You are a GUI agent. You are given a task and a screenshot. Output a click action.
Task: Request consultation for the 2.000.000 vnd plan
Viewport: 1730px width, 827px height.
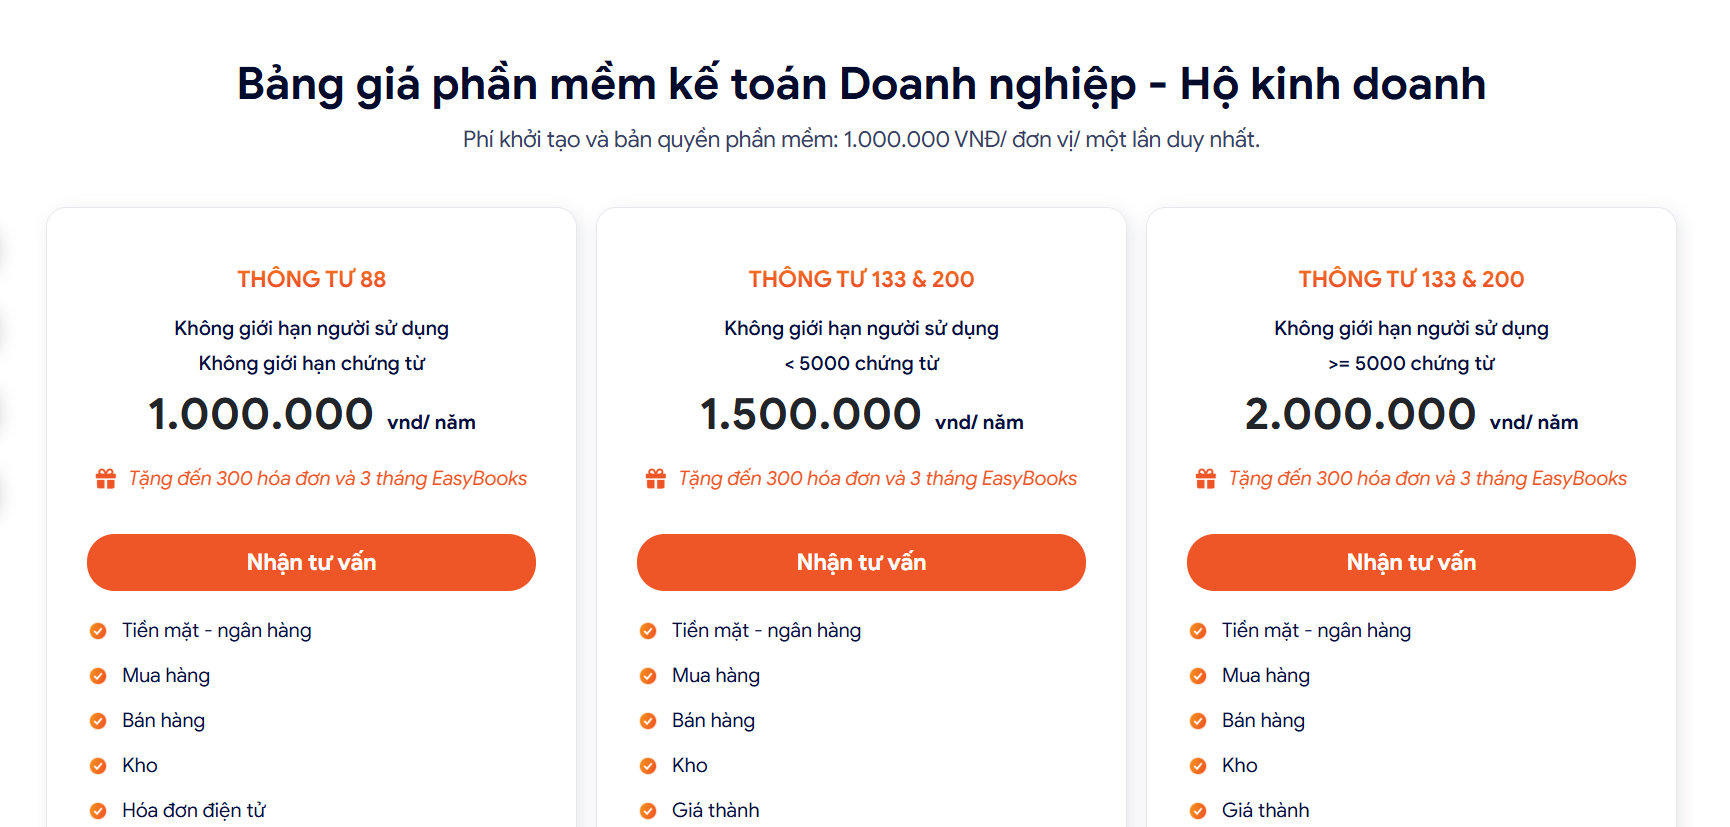click(x=1410, y=562)
